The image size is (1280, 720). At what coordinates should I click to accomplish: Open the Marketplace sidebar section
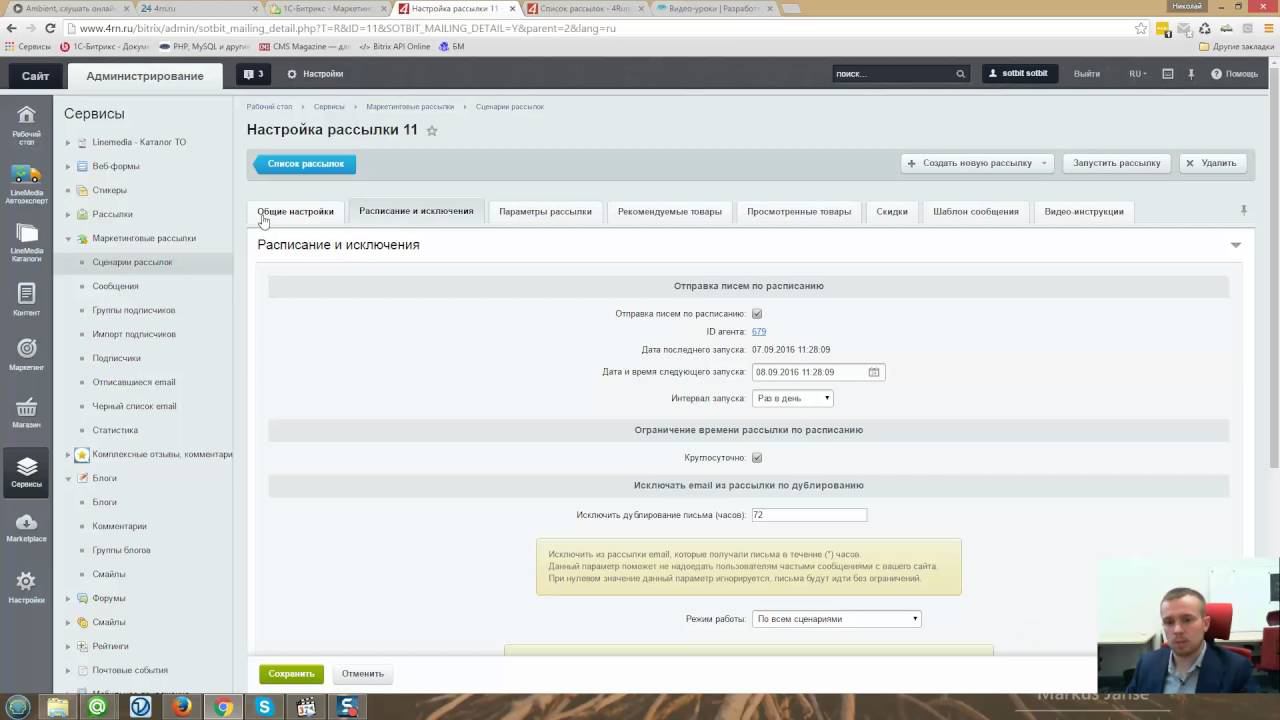coord(26,528)
